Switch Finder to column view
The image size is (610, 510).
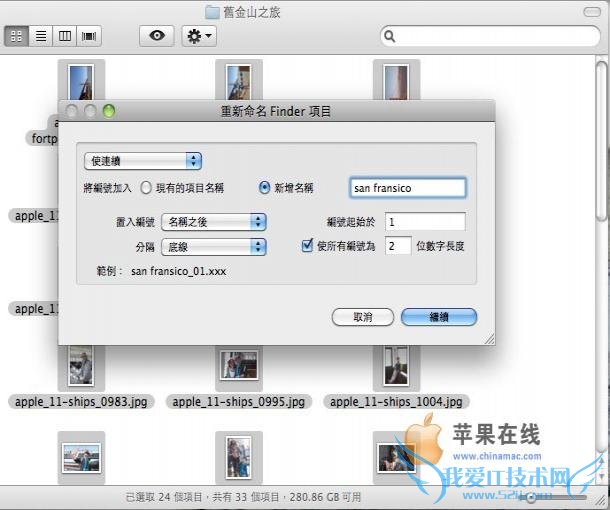point(65,36)
